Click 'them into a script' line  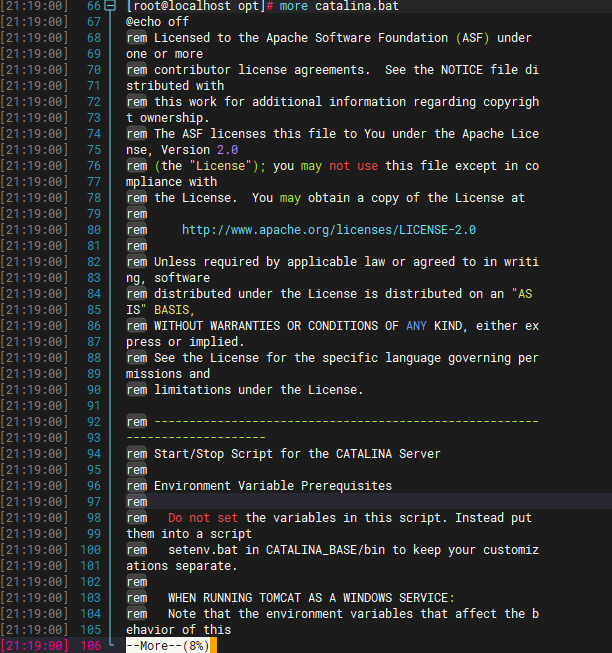click(x=189, y=533)
